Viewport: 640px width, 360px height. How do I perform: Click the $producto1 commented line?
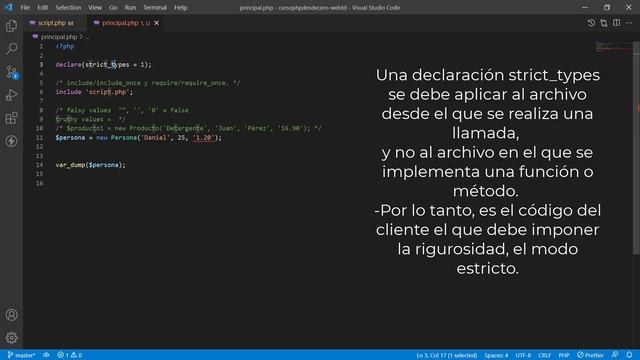(189, 128)
